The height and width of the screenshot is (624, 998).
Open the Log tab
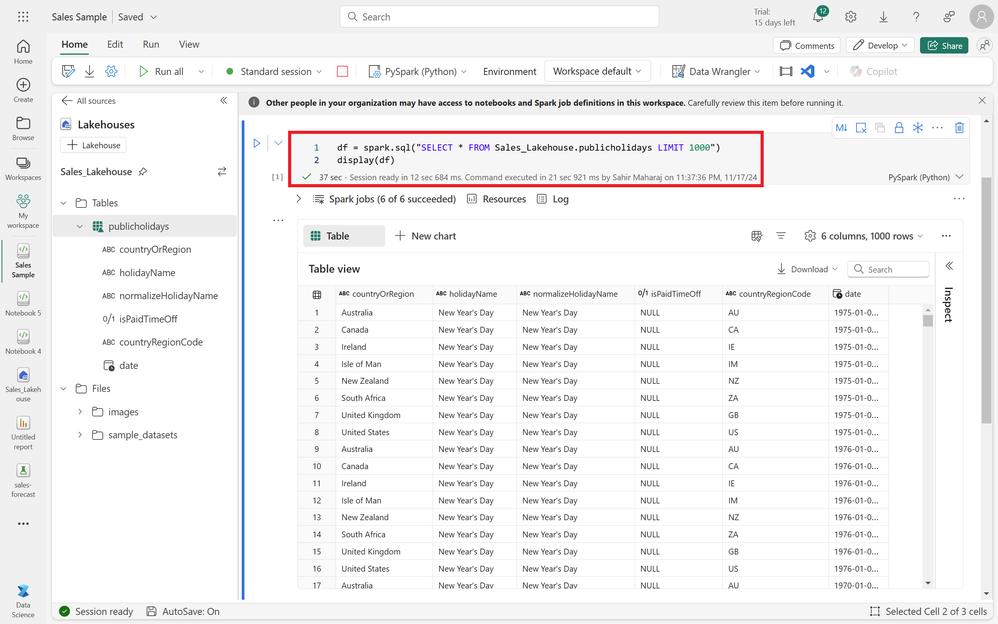coord(552,199)
